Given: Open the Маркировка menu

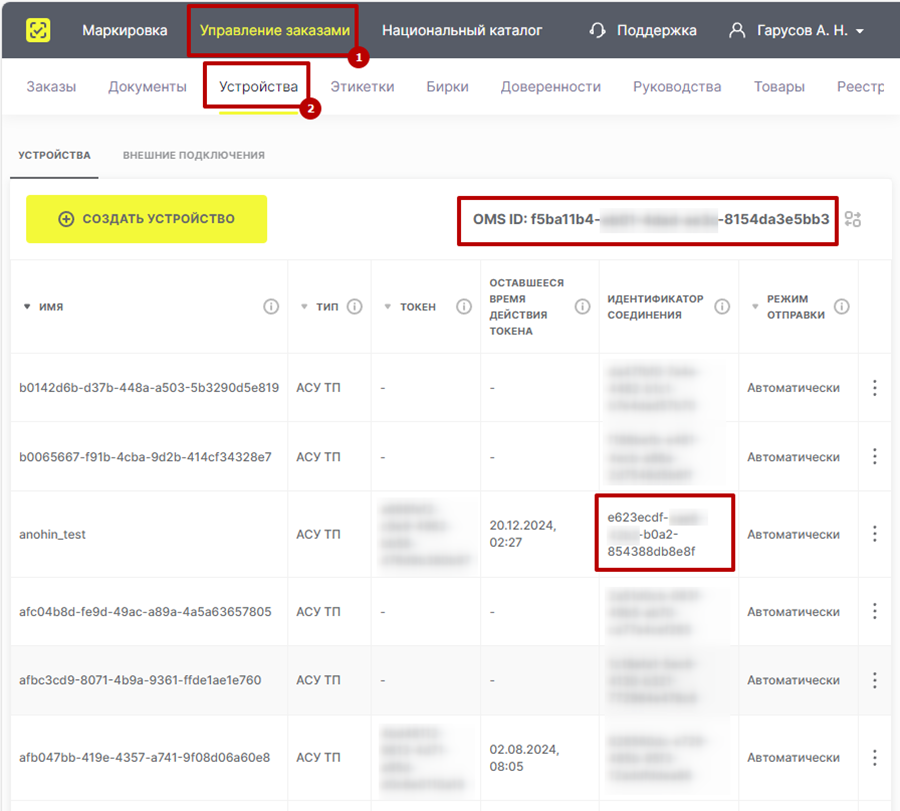Looking at the screenshot, I should pyautogui.click(x=125, y=30).
